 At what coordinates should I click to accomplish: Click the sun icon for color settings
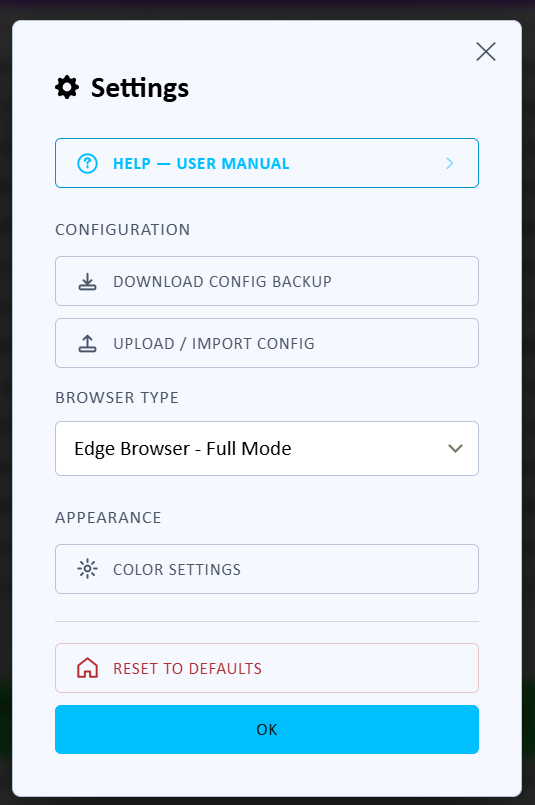(87, 569)
